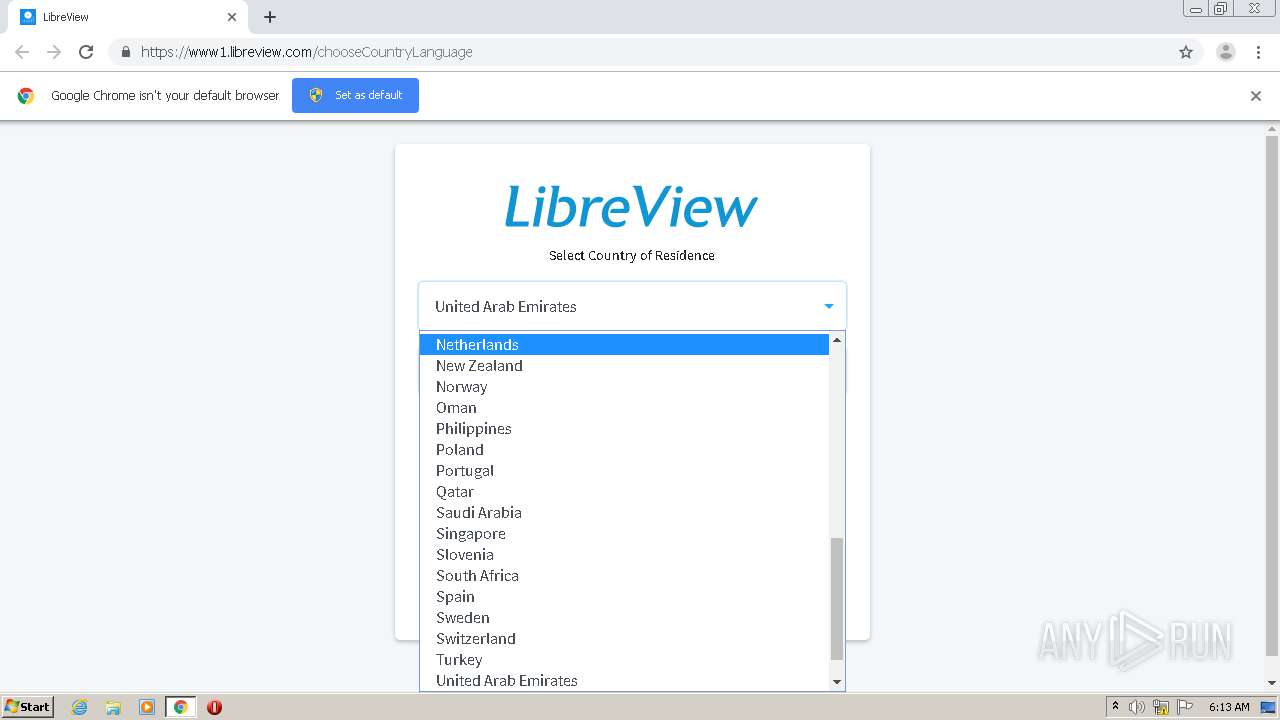Open a new tab with the plus button
This screenshot has width=1280, height=720.
coord(270,17)
